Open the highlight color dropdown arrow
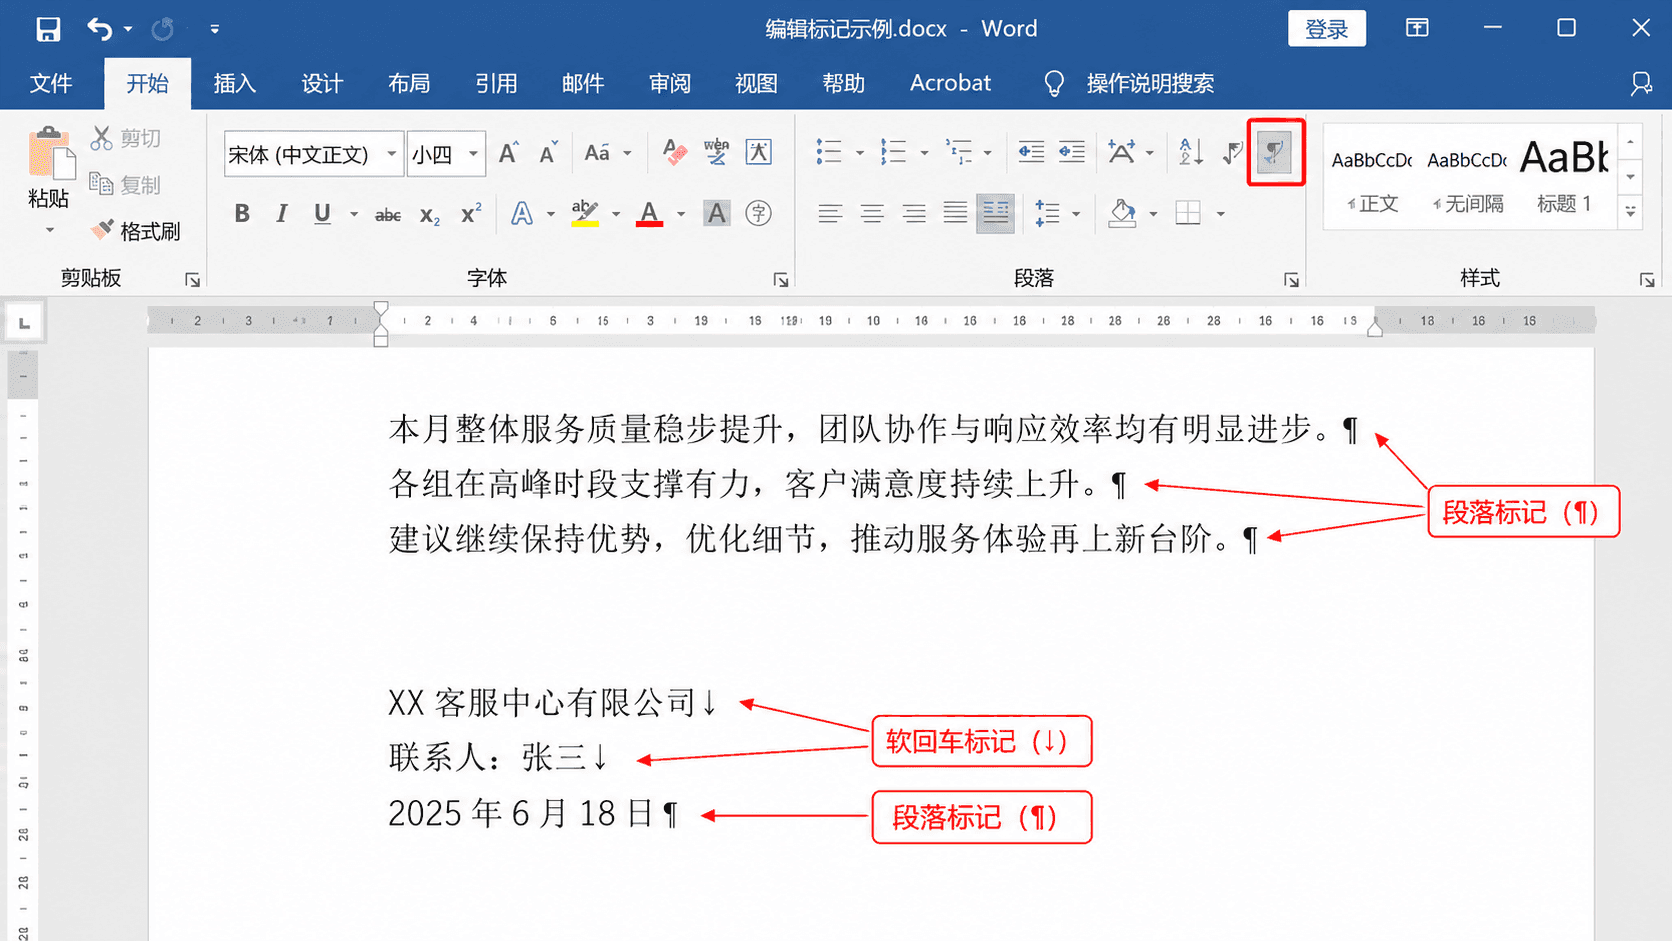 click(x=616, y=214)
